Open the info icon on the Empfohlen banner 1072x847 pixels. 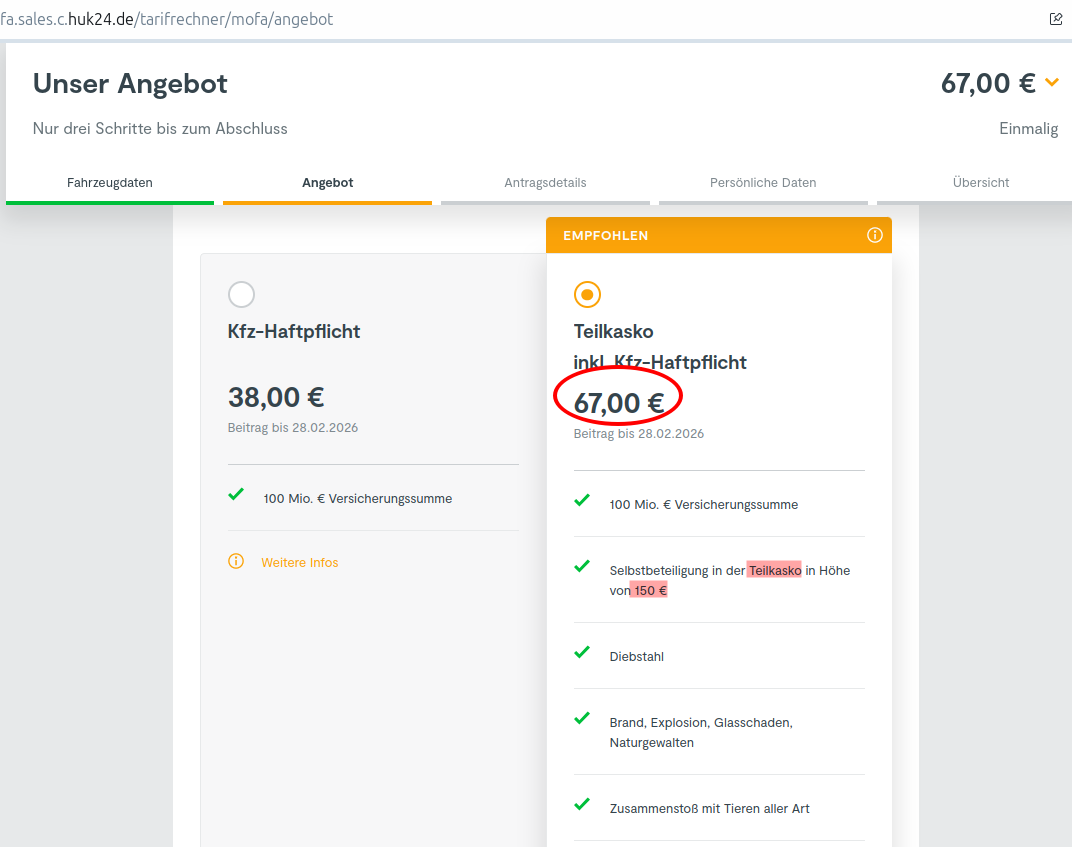[874, 235]
